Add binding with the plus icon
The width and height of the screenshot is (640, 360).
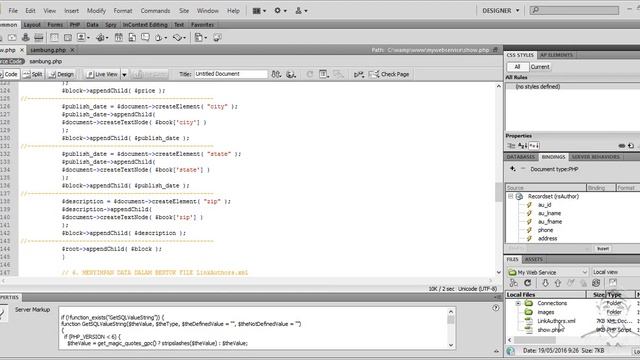(x=513, y=169)
